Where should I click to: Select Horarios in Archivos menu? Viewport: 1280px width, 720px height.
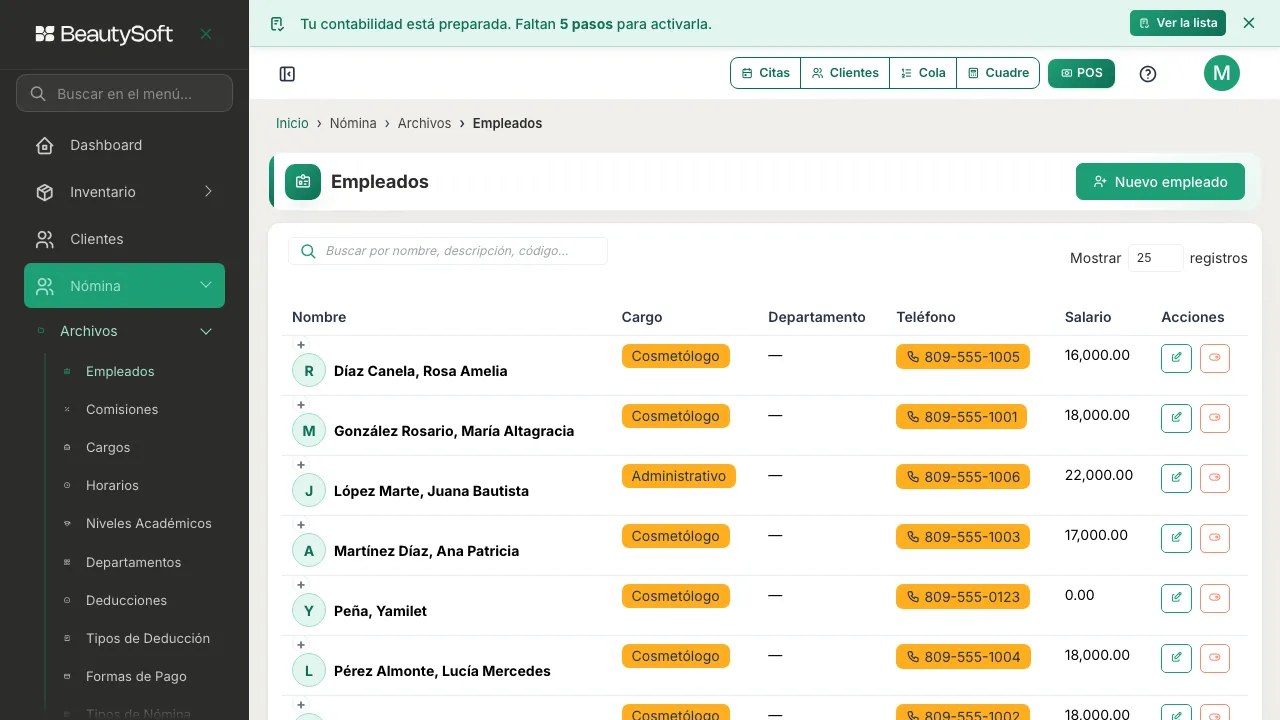[x=112, y=485]
